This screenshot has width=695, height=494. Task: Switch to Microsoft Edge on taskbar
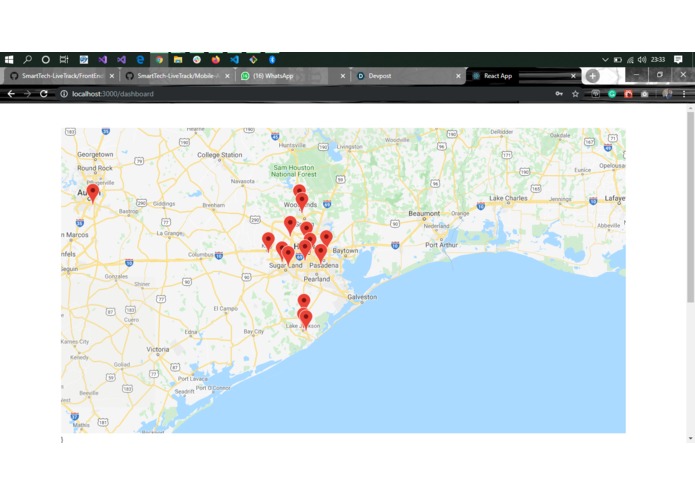click(x=140, y=59)
